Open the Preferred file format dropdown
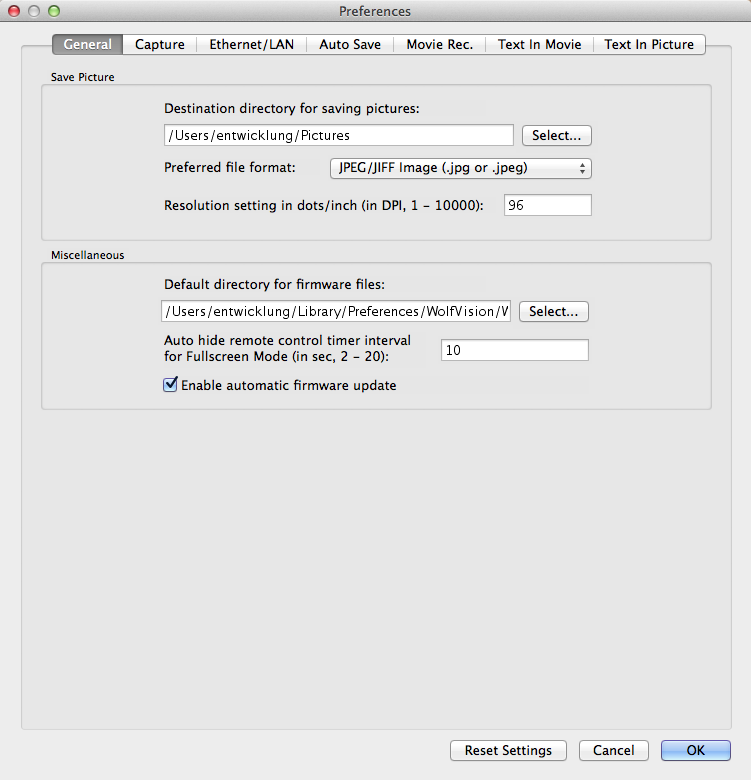The image size is (751, 780). click(x=460, y=168)
